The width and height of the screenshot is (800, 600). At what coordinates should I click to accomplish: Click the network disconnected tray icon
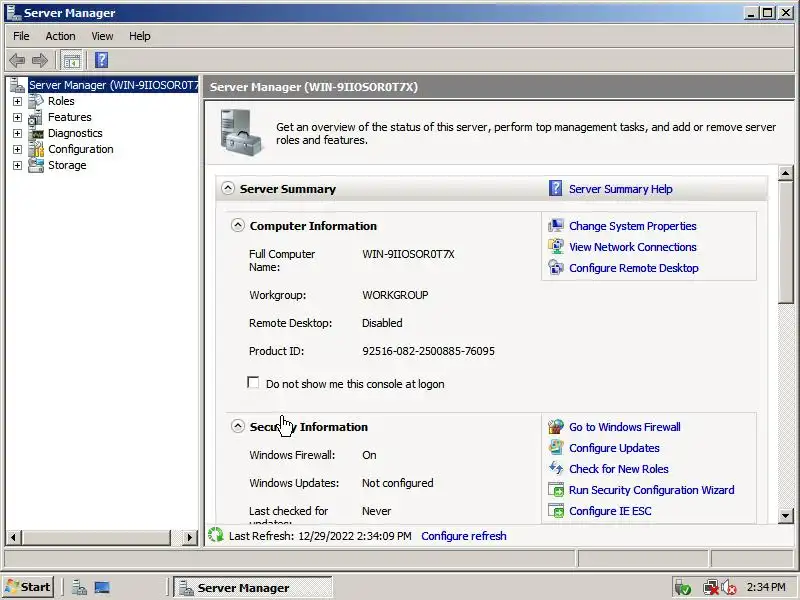tap(710, 588)
